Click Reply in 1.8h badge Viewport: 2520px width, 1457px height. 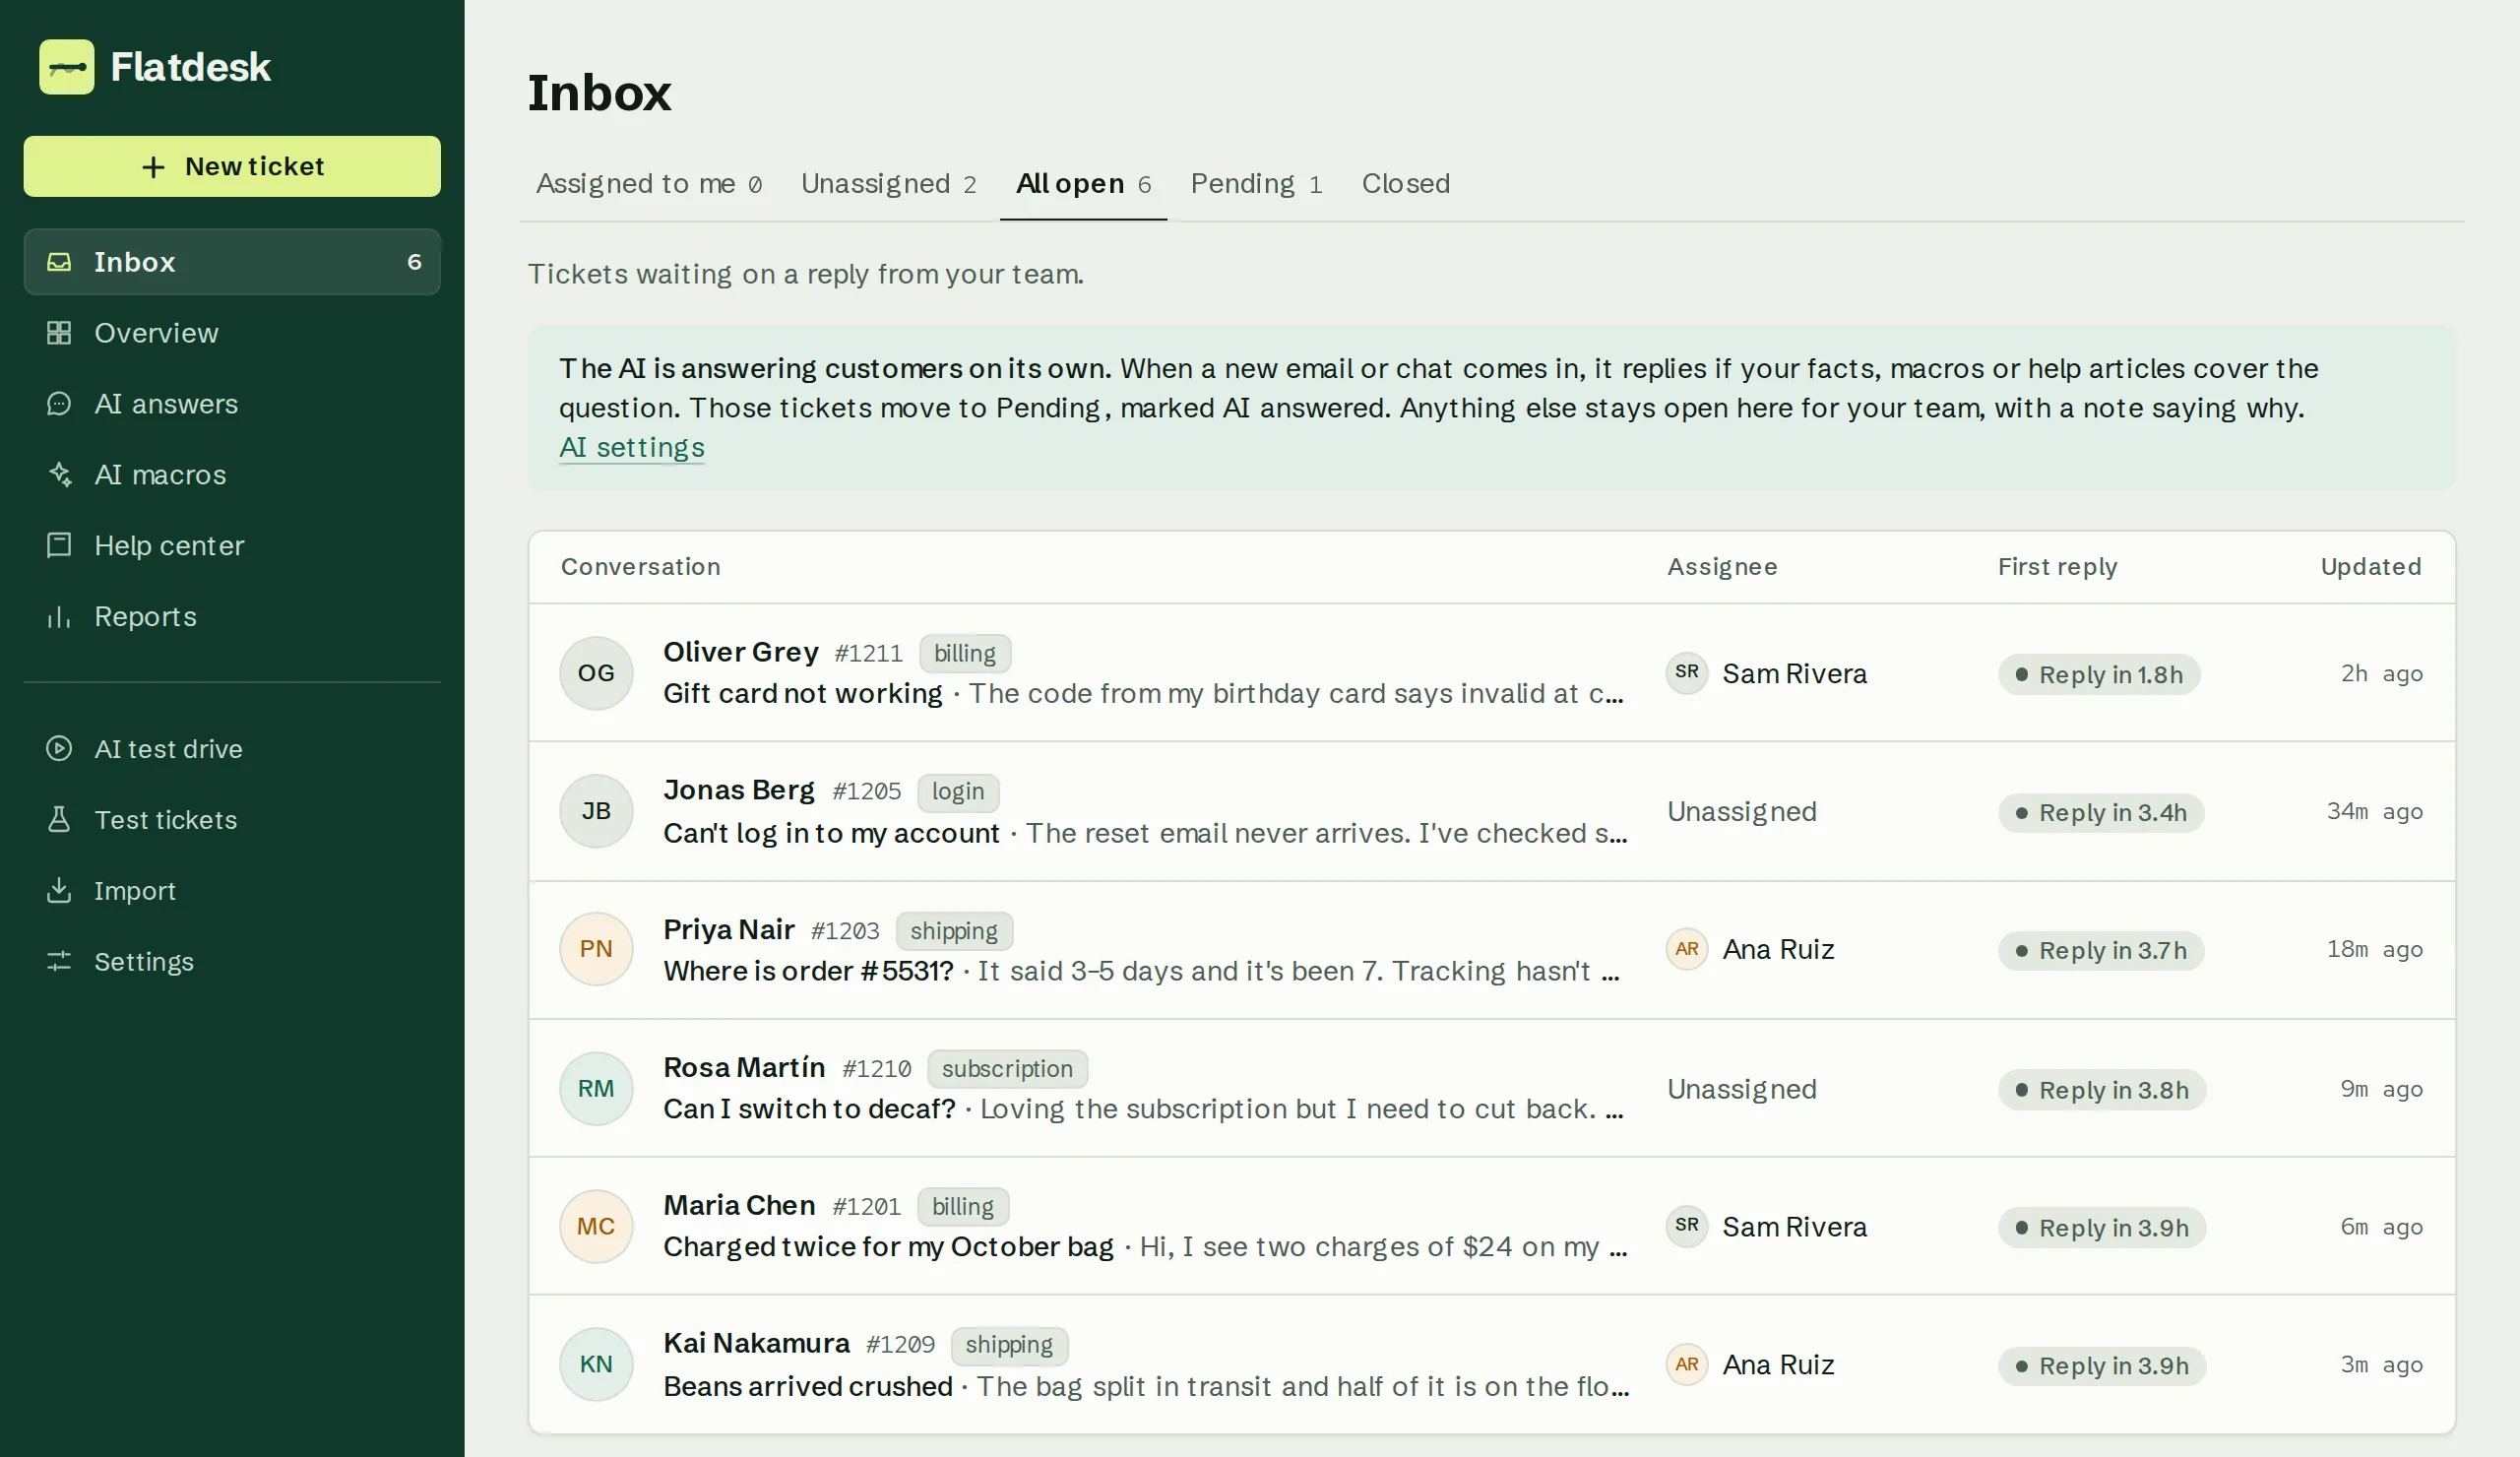click(2099, 675)
